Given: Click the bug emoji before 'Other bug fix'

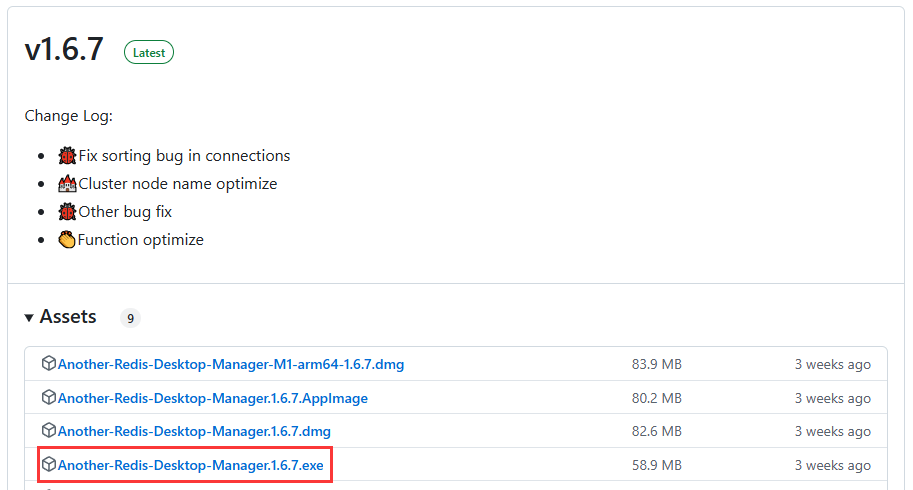Looking at the screenshot, I should [67, 212].
